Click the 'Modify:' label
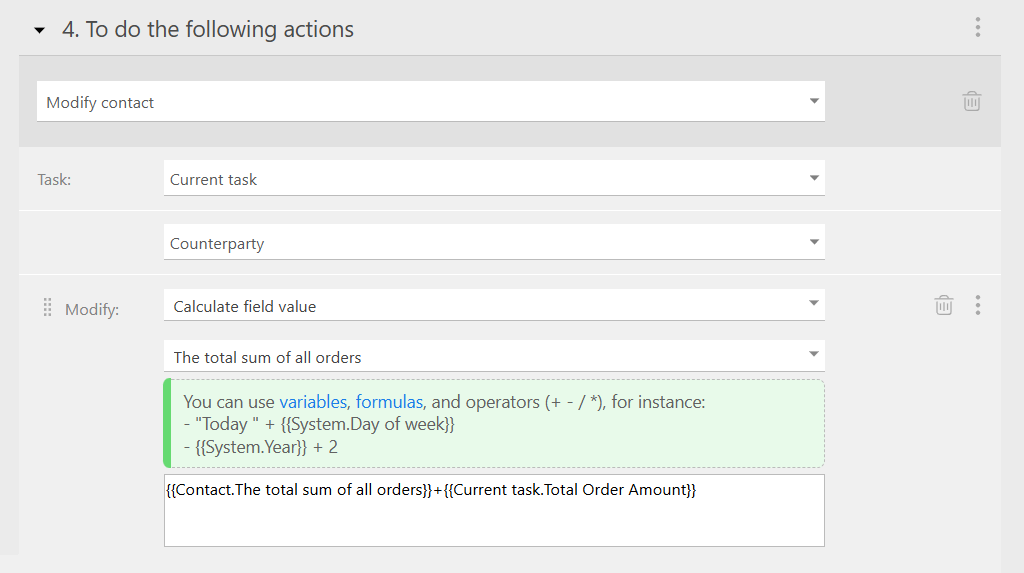This screenshot has width=1024, height=573. tap(92, 310)
